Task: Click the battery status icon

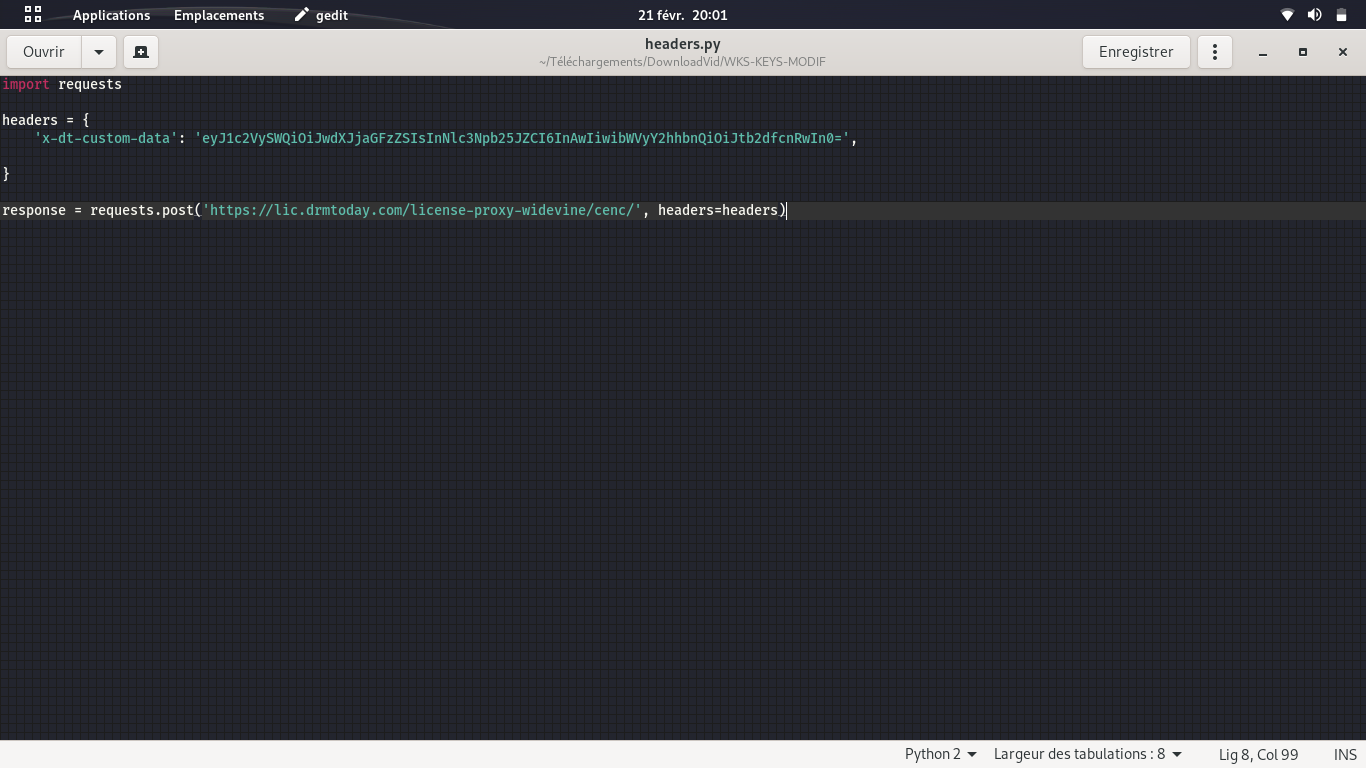Action: tap(1341, 15)
